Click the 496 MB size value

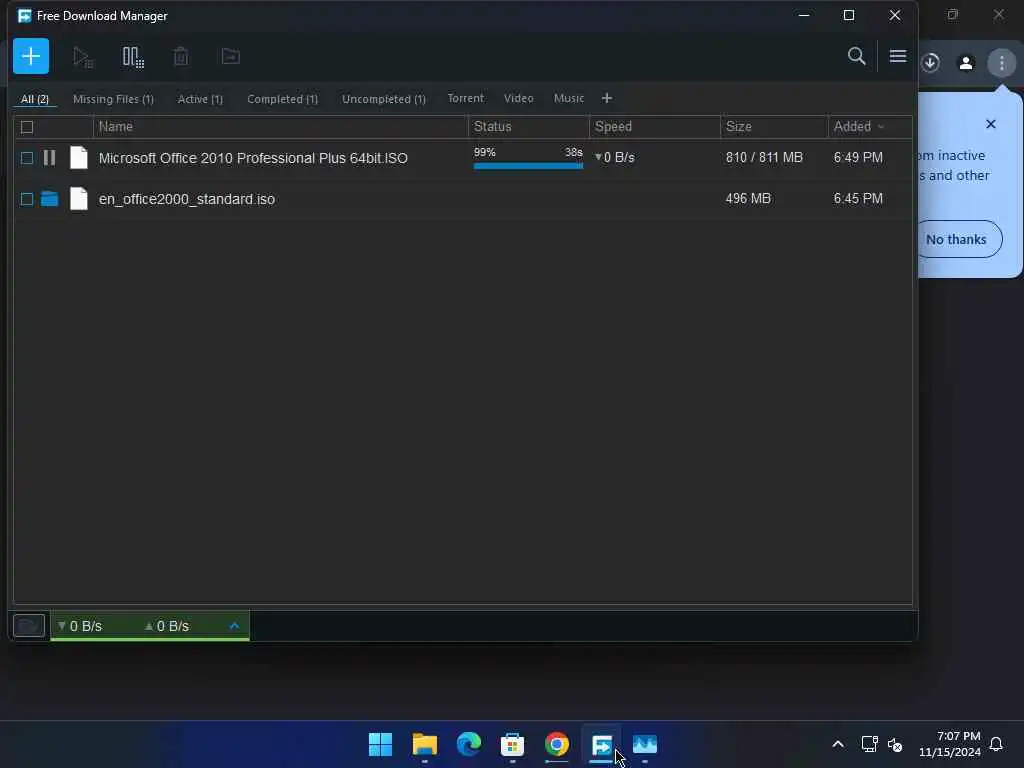[x=748, y=199]
